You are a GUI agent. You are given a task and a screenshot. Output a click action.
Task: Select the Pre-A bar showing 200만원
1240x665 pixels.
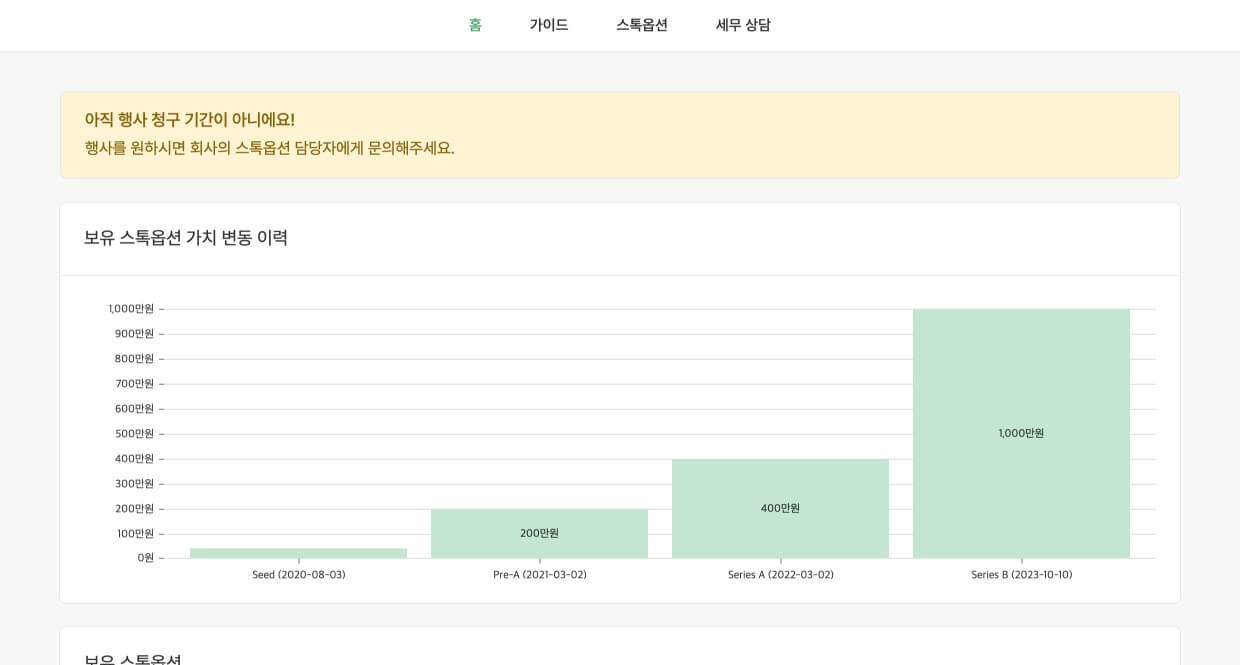click(x=539, y=533)
